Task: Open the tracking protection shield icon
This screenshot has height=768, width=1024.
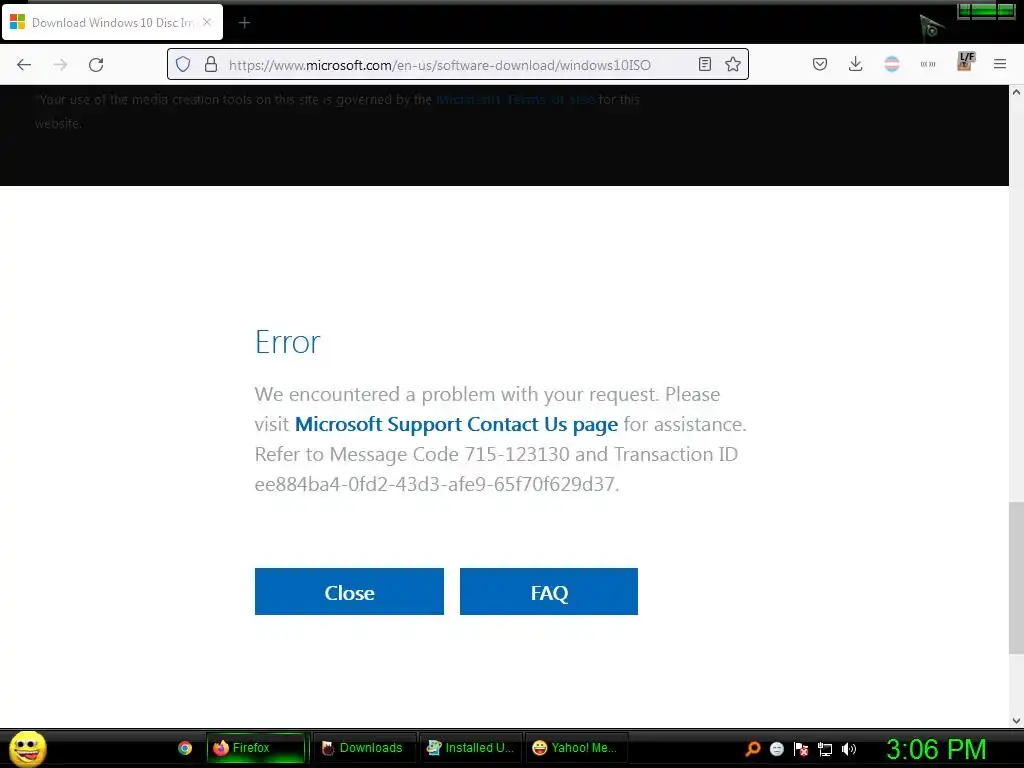Action: point(183,64)
